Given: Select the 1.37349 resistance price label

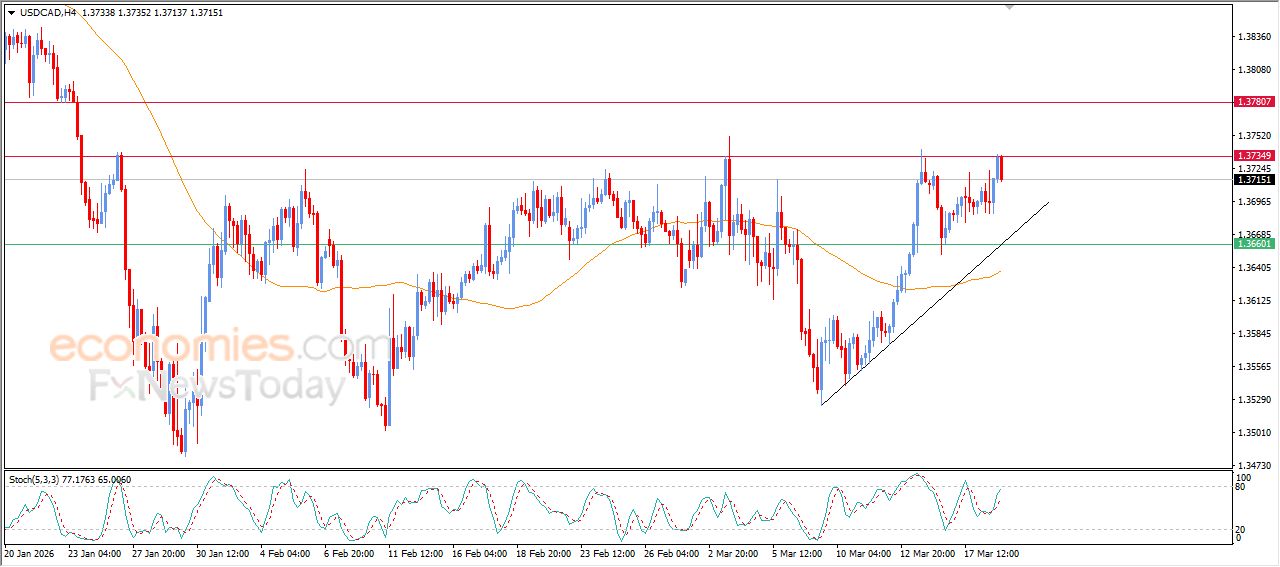Looking at the screenshot, I should (x=1254, y=156).
